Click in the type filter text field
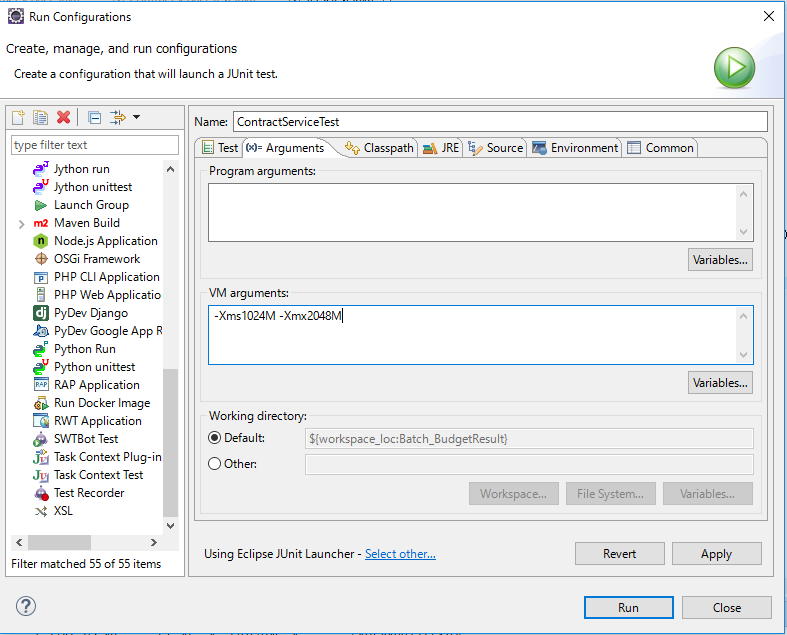The image size is (787, 635). coord(95,145)
